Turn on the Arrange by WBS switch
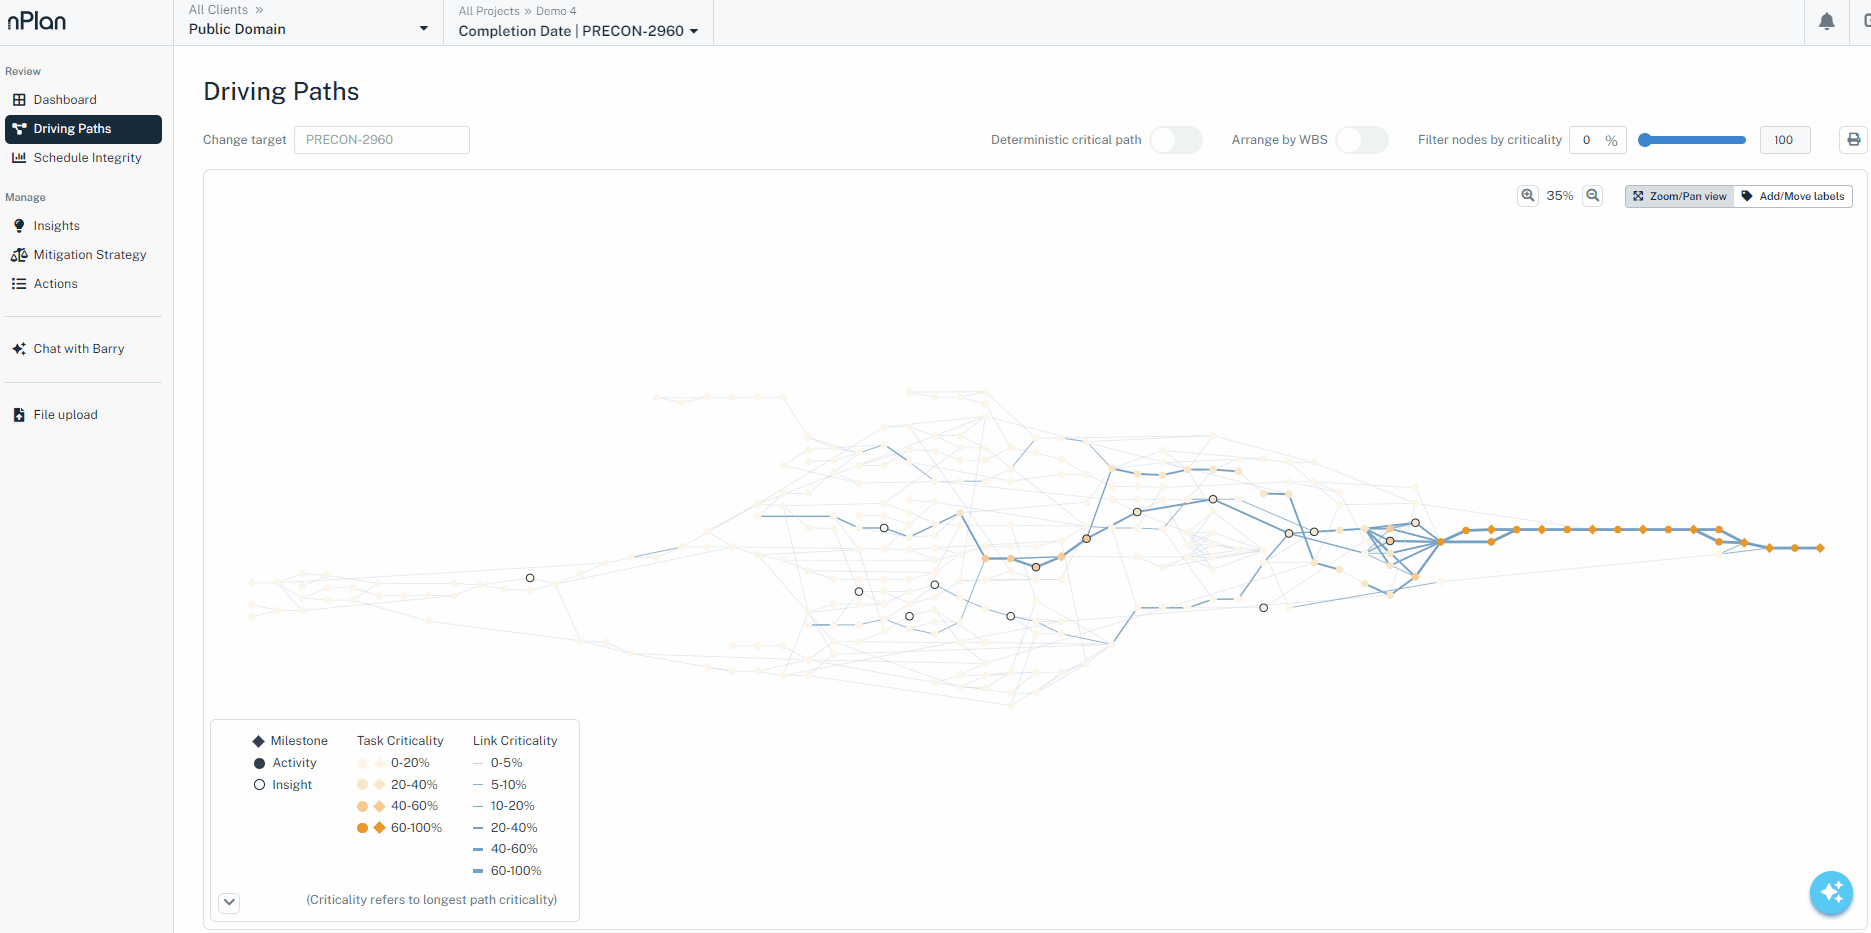 point(1362,139)
